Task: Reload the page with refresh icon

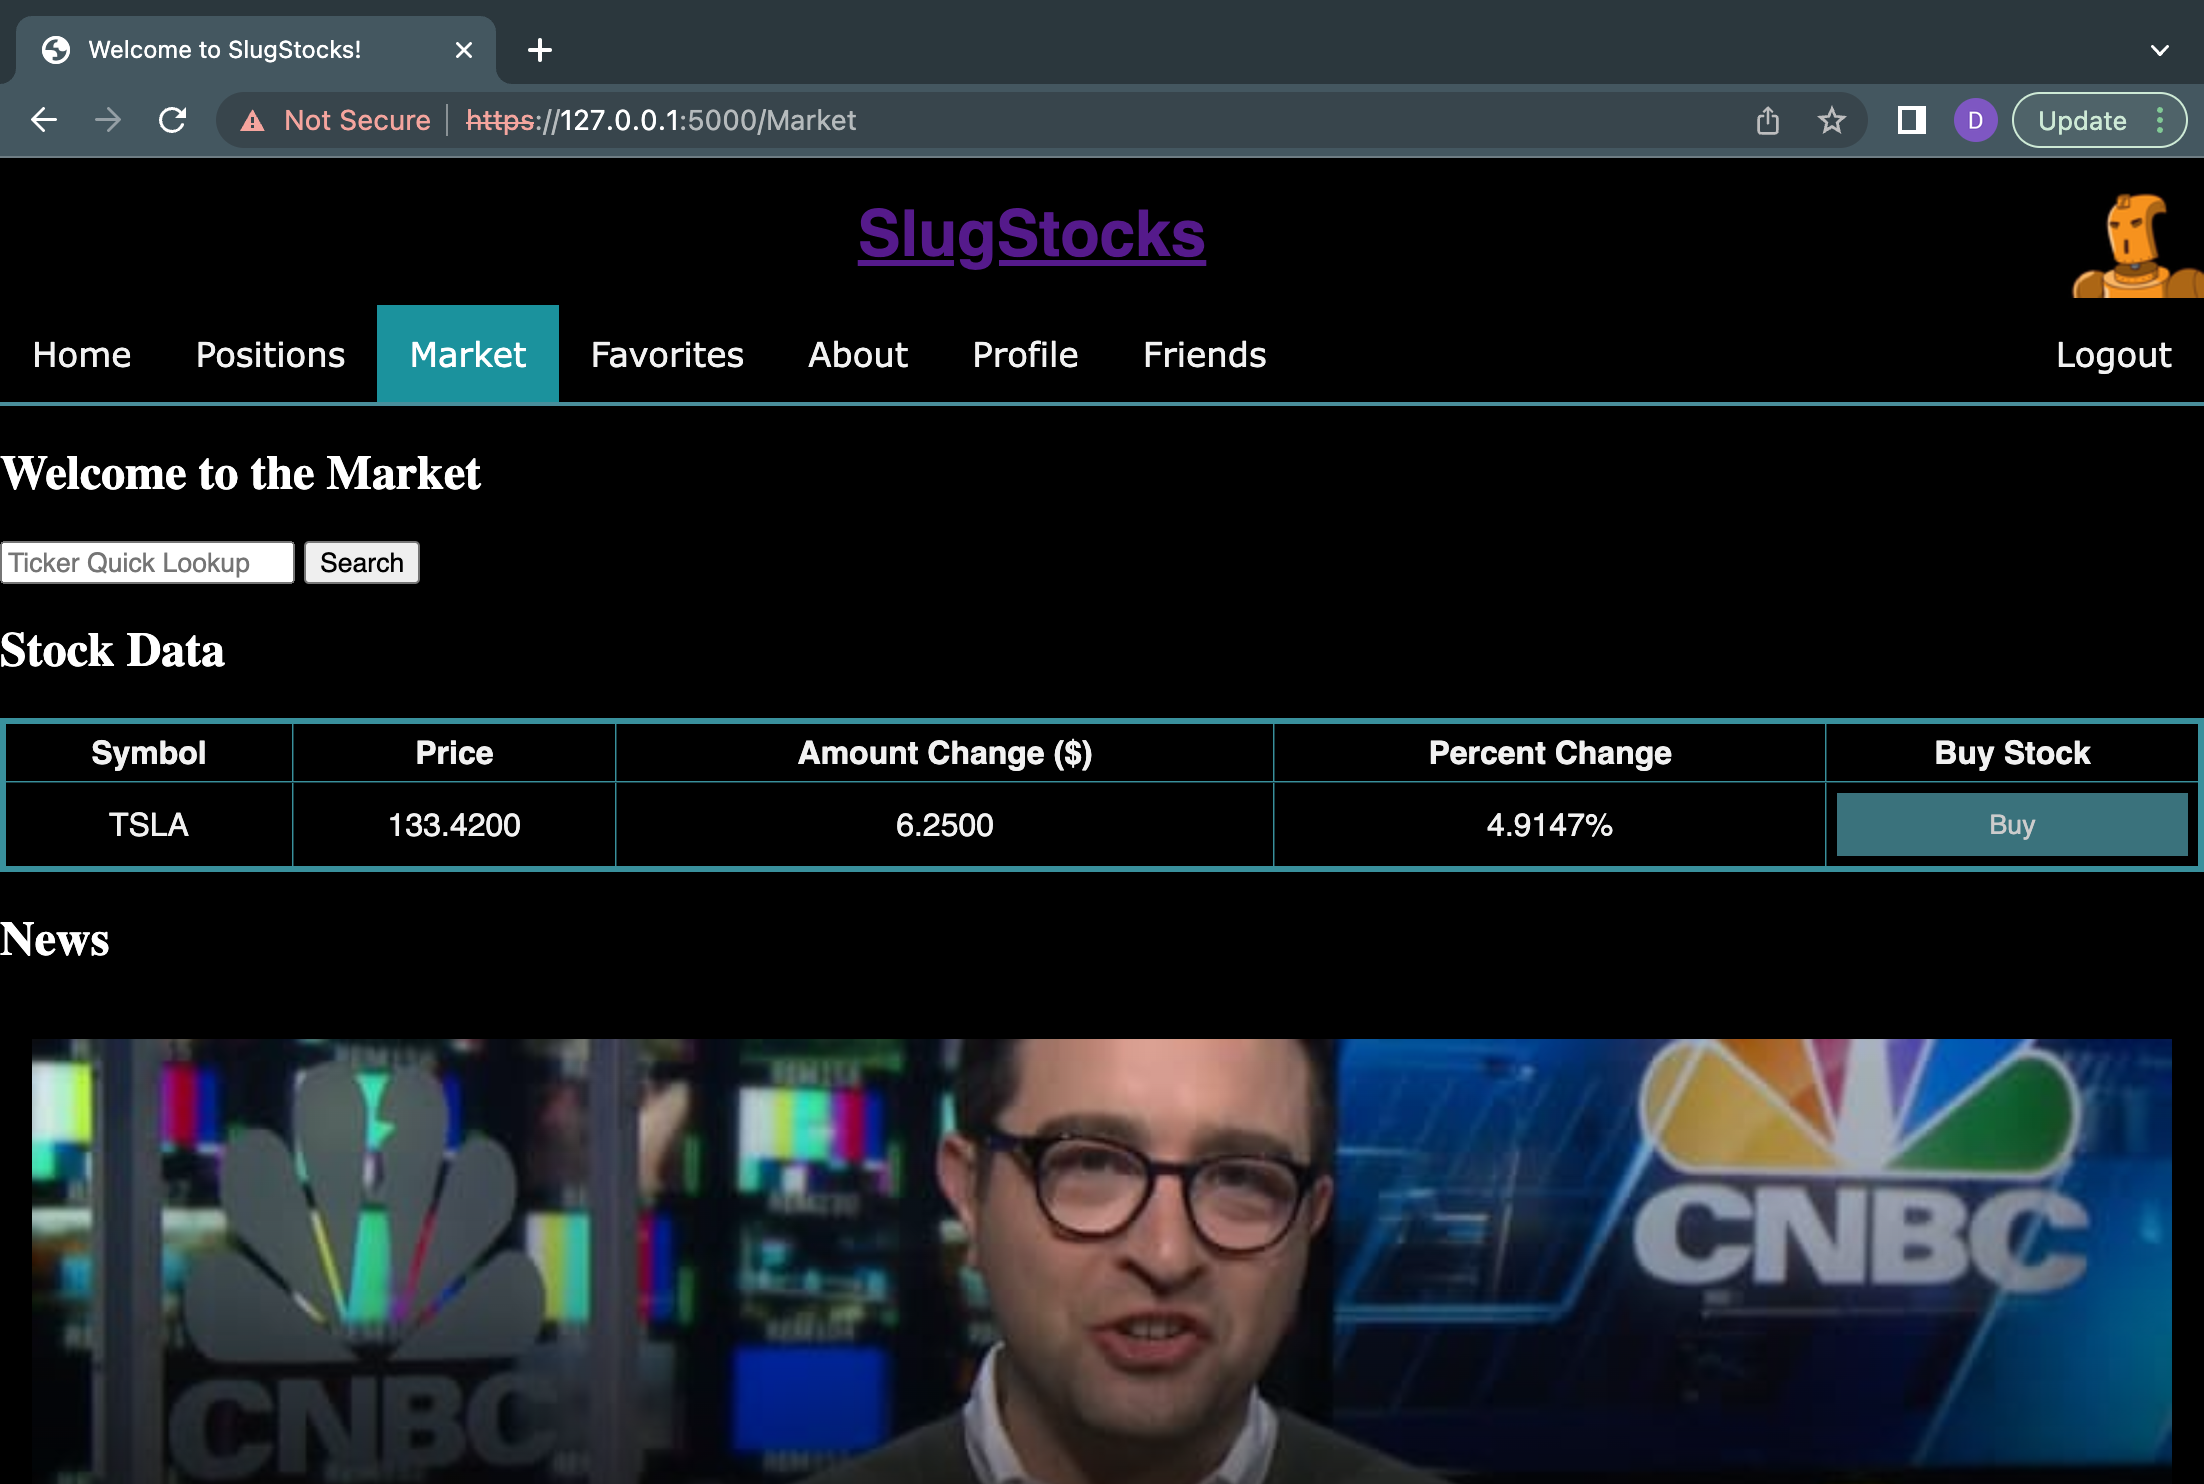Action: (x=173, y=120)
